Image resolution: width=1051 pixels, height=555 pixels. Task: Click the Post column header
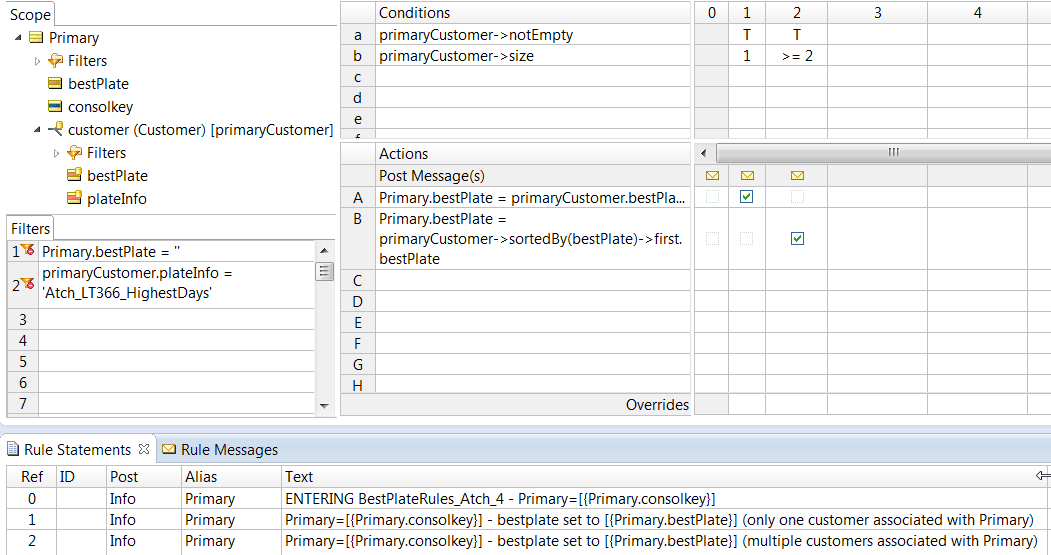[143, 477]
